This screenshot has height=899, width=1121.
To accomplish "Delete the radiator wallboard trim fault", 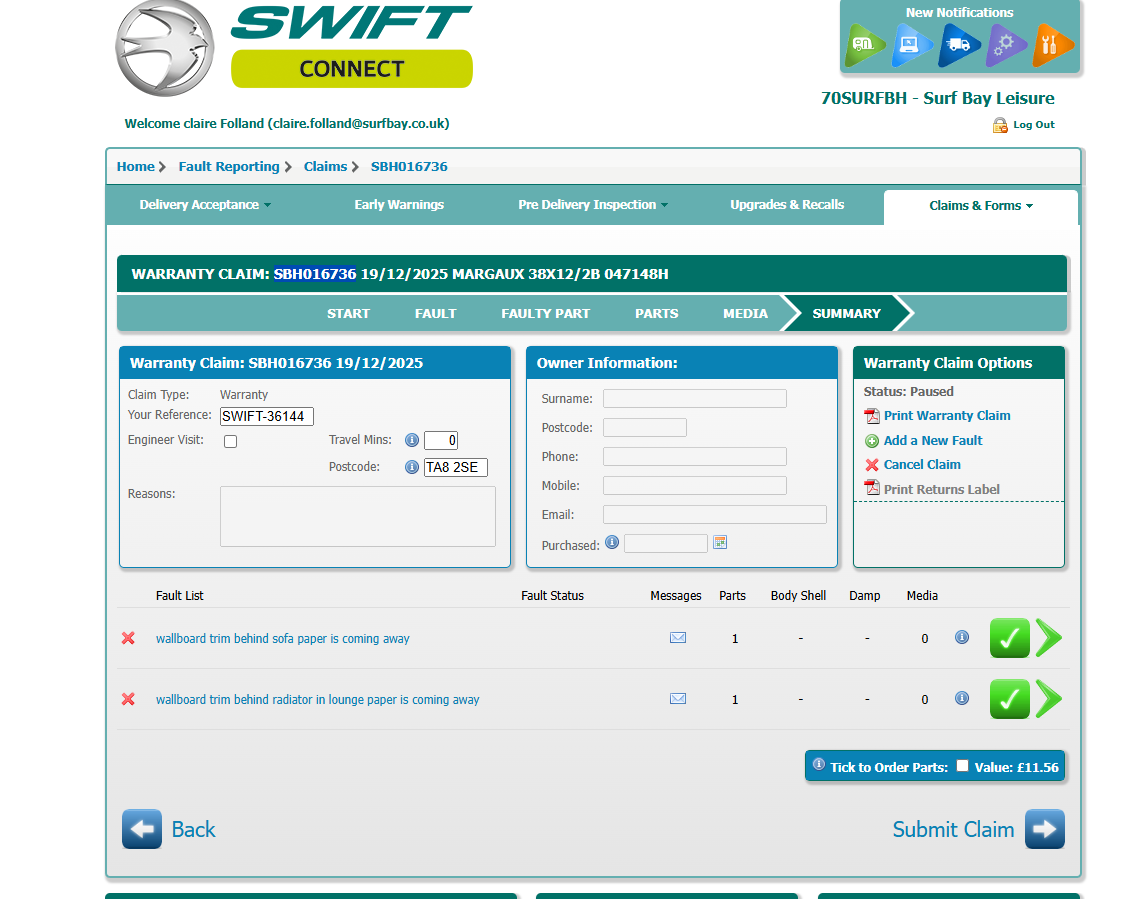I will click(128, 699).
